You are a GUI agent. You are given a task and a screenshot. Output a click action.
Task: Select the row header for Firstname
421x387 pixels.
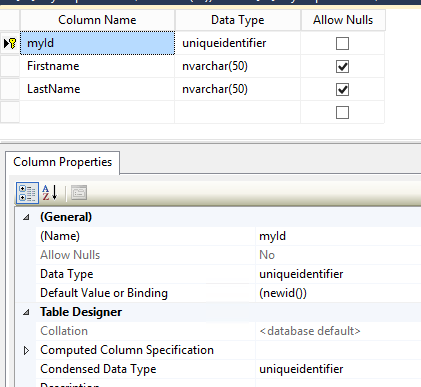(10, 66)
